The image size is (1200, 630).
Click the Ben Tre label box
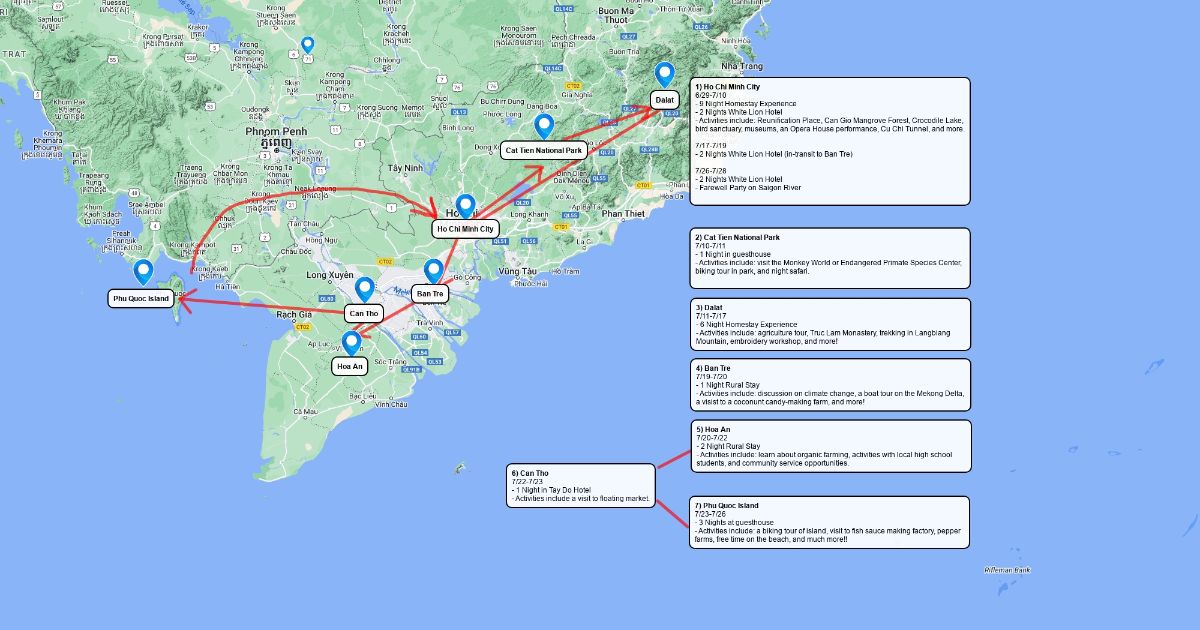click(x=431, y=294)
